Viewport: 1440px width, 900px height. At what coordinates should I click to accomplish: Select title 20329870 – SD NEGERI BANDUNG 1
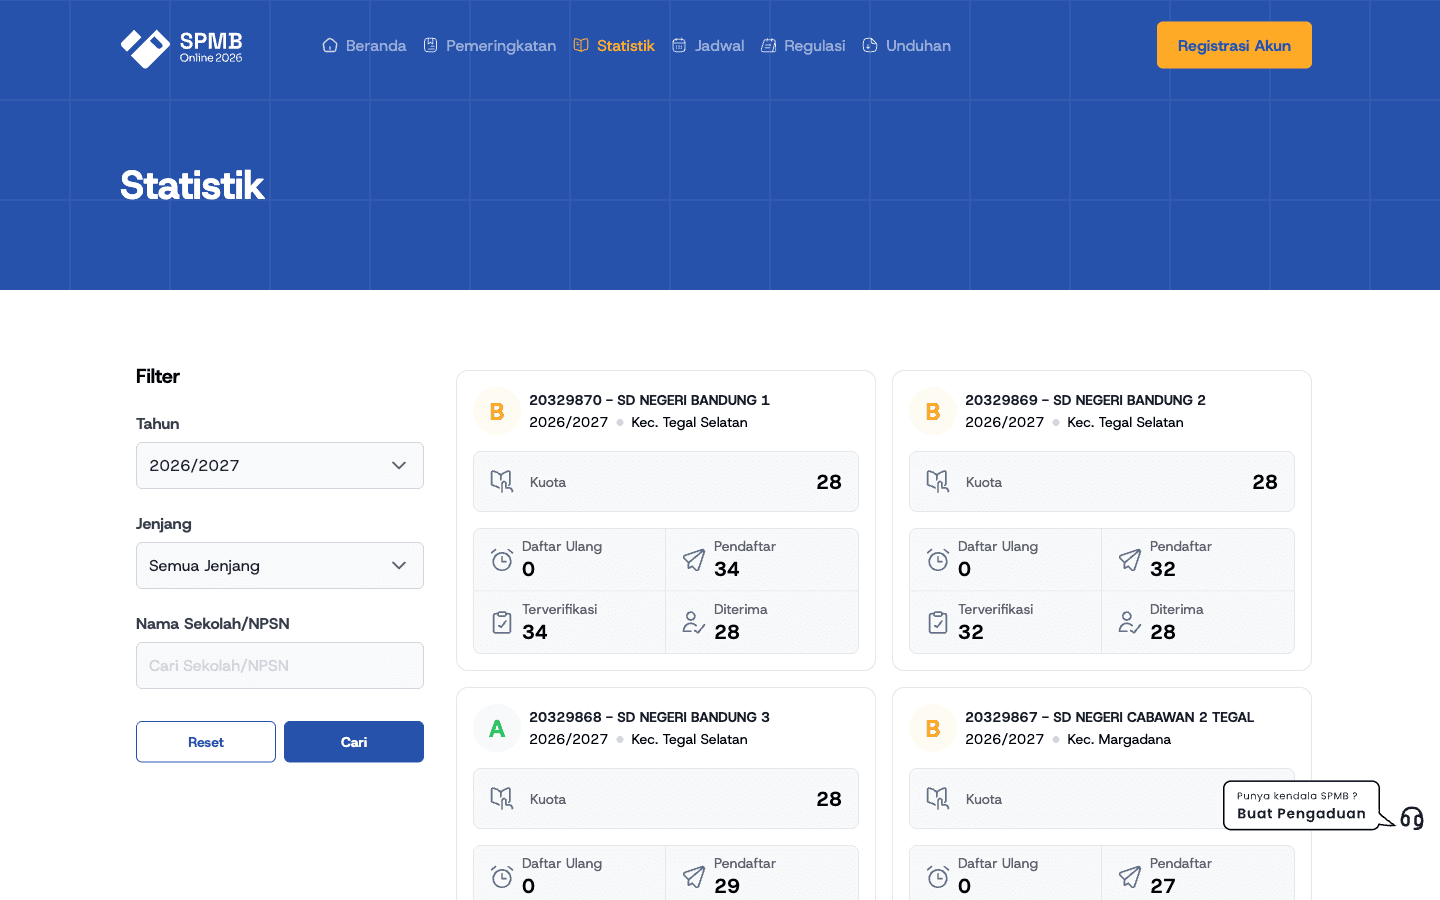click(649, 400)
